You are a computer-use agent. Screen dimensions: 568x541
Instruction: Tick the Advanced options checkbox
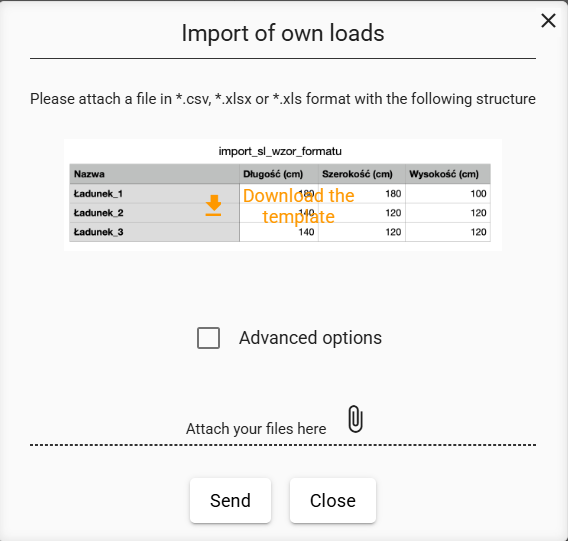pos(208,338)
